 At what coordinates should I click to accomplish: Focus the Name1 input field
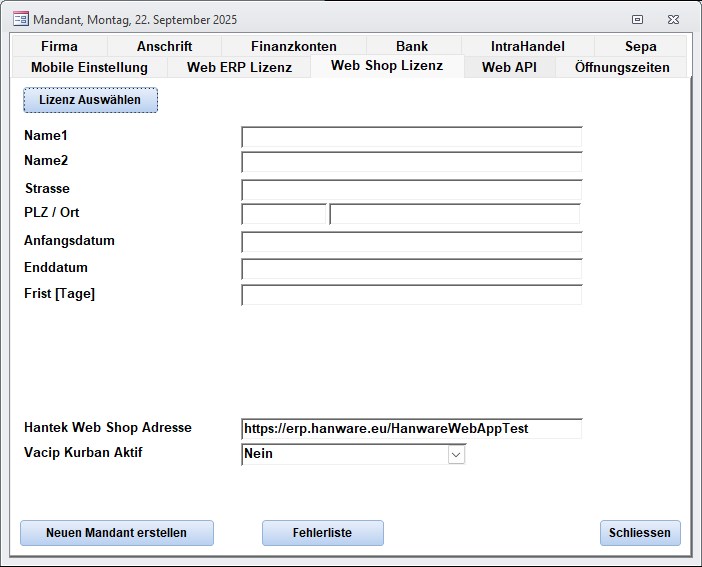pyautogui.click(x=411, y=137)
